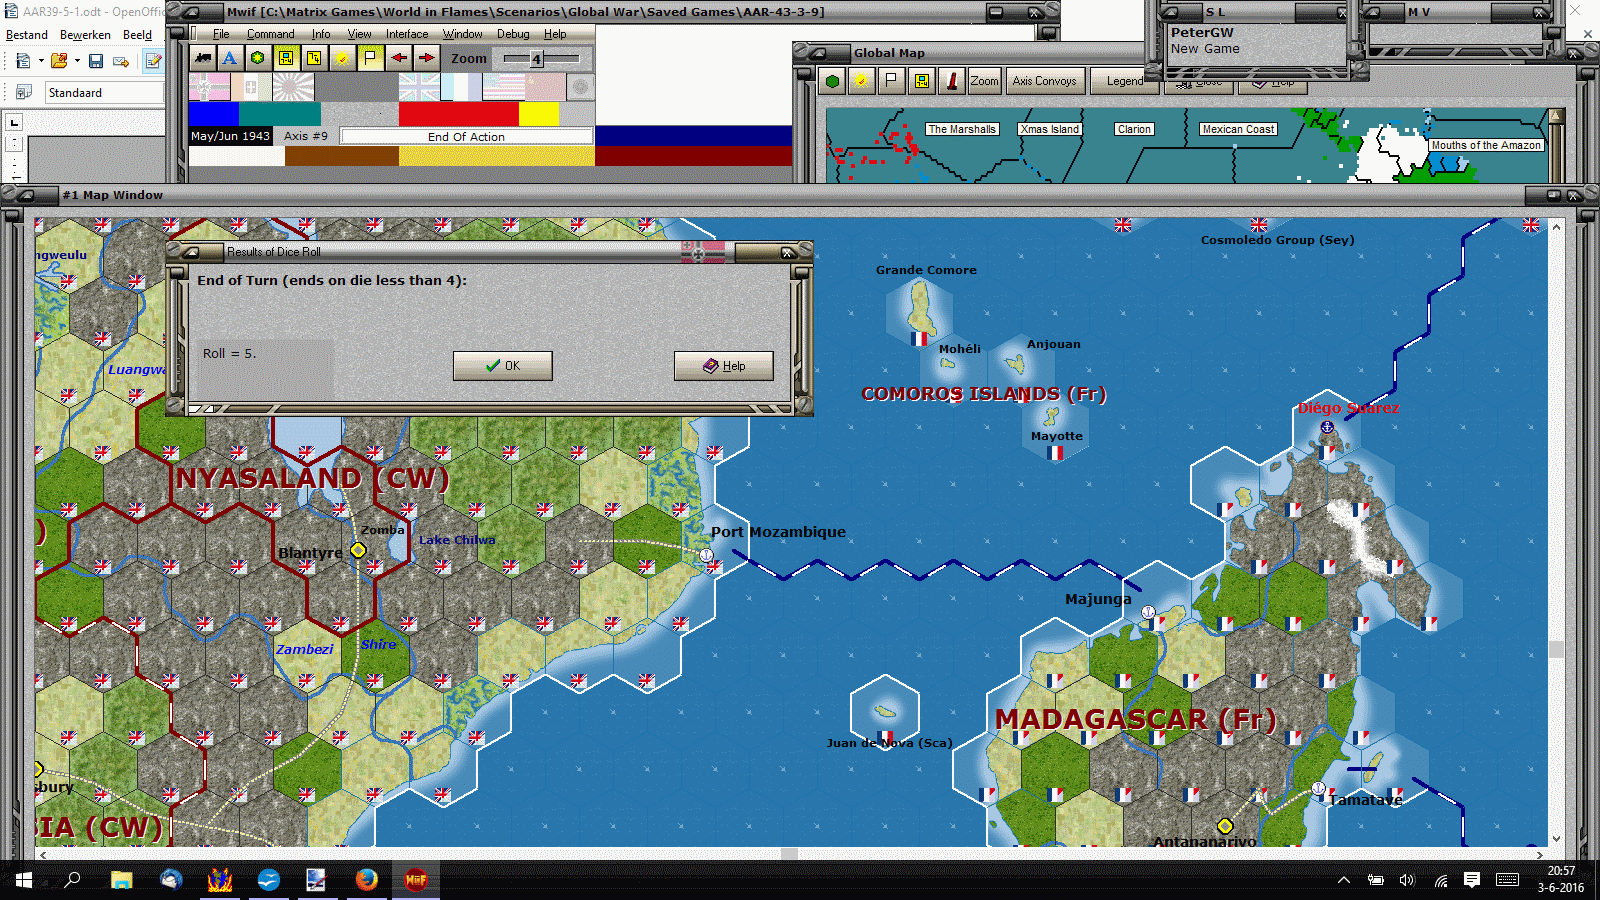Click the blue color bar under flags

[x=214, y=114]
